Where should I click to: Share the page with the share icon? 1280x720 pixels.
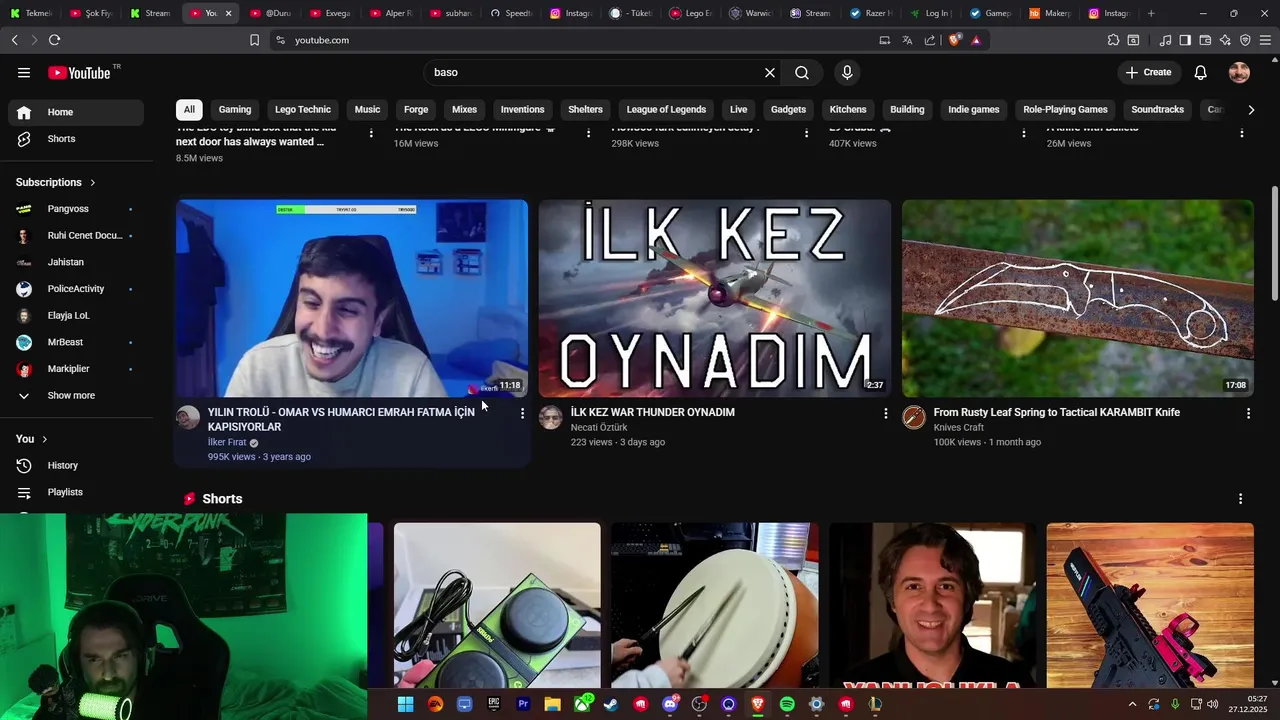click(x=930, y=40)
